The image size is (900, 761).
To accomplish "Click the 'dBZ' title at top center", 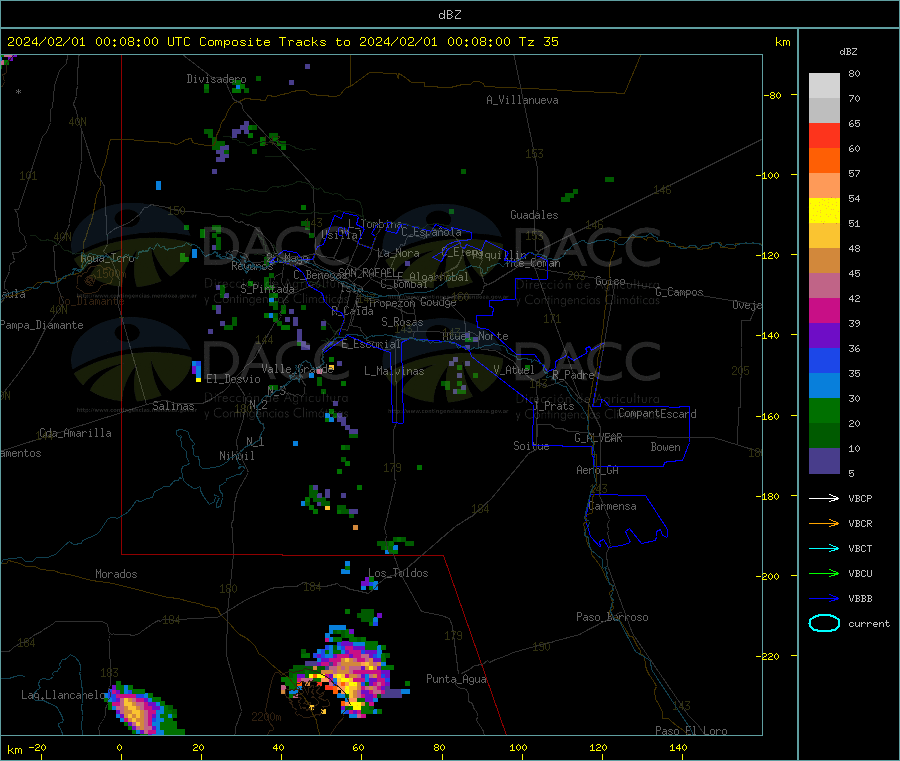I will [449, 15].
